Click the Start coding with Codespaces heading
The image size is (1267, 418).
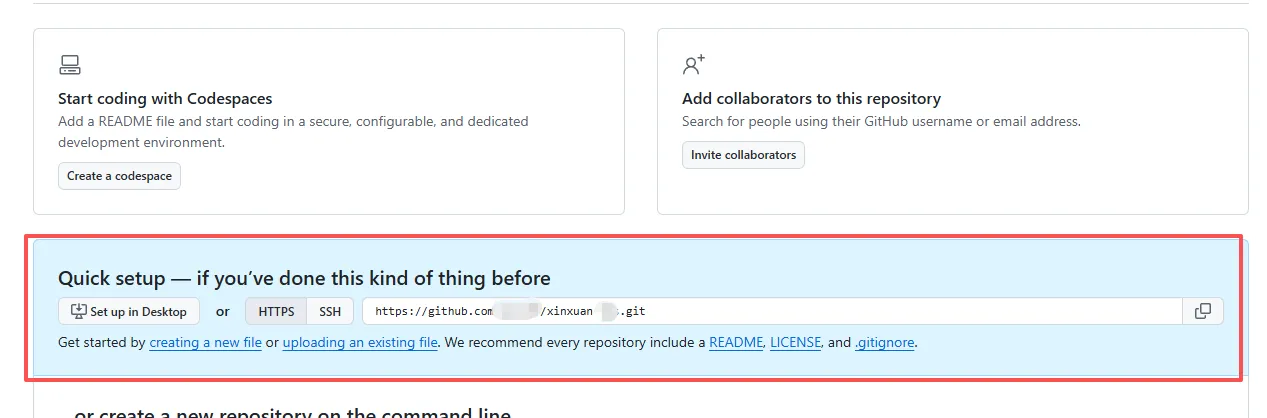coord(165,99)
